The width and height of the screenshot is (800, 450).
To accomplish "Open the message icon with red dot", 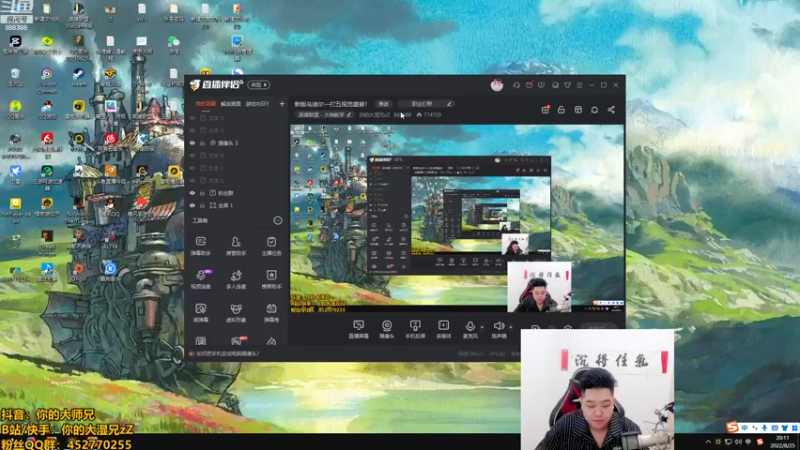I will tap(529, 85).
